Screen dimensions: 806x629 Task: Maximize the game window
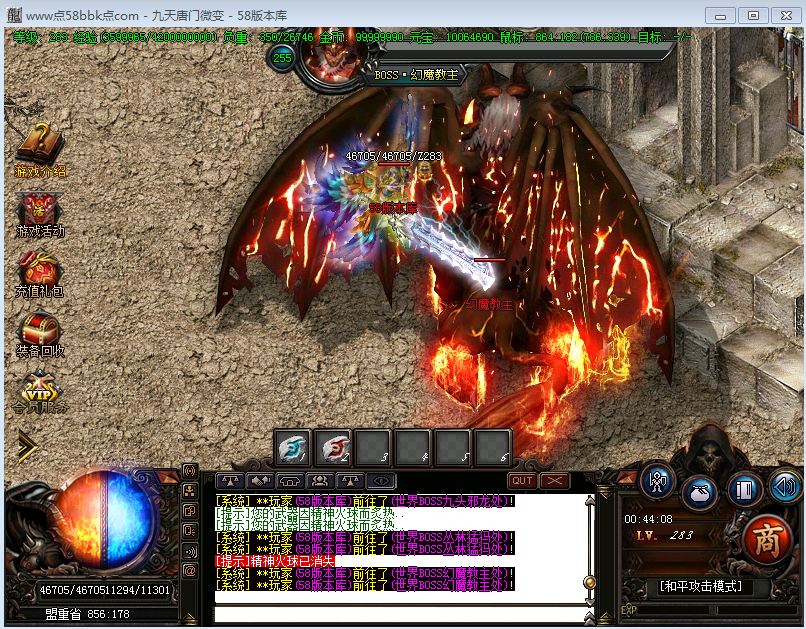pyautogui.click(x=753, y=15)
